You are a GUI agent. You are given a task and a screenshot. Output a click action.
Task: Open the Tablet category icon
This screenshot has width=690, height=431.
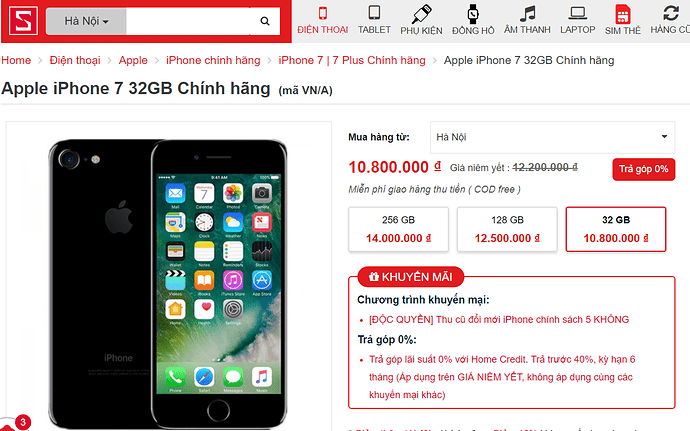coord(374,13)
